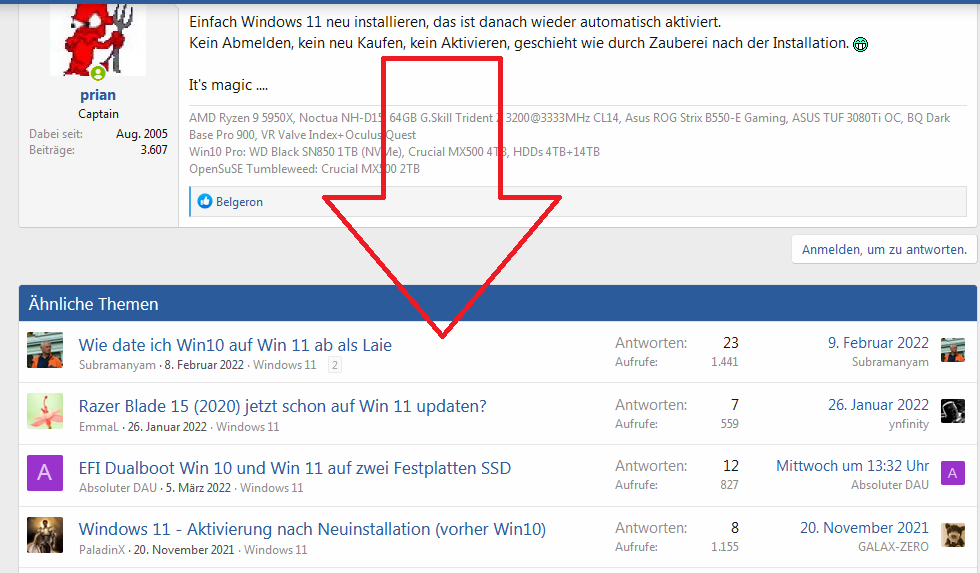The height and width of the screenshot is (573, 980).
Task: Open the last post dated '26. Januar 2022'
Action: point(878,405)
